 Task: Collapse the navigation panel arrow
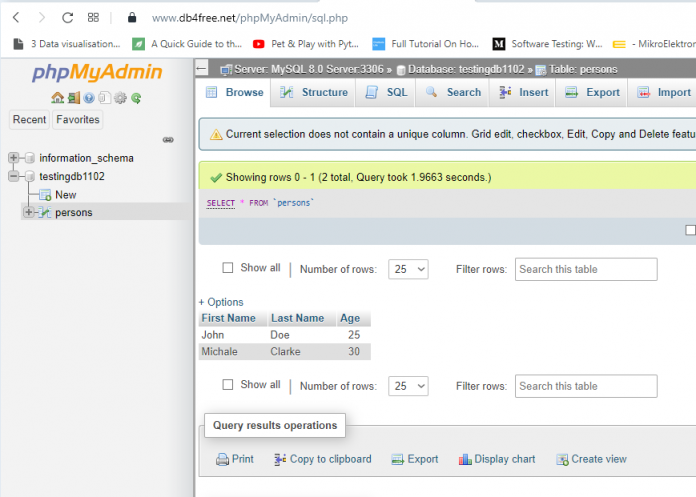[x=202, y=69]
